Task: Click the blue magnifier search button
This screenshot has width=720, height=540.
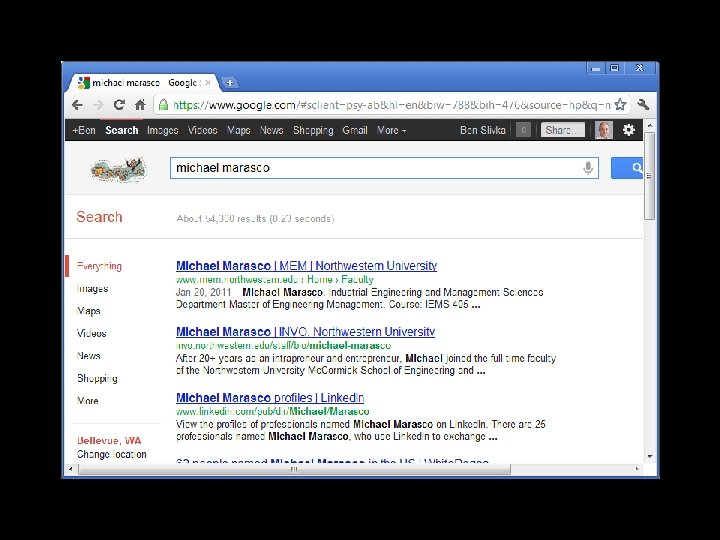Action: pyautogui.click(x=627, y=168)
